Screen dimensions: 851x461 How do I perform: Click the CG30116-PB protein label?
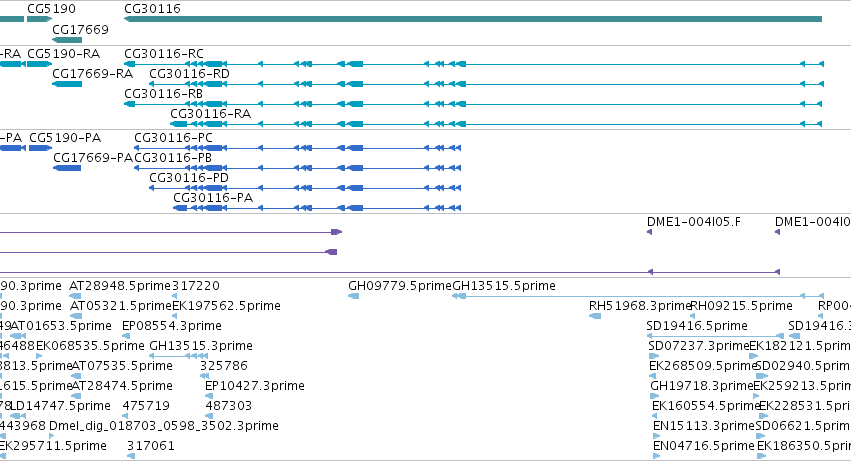(x=173, y=158)
